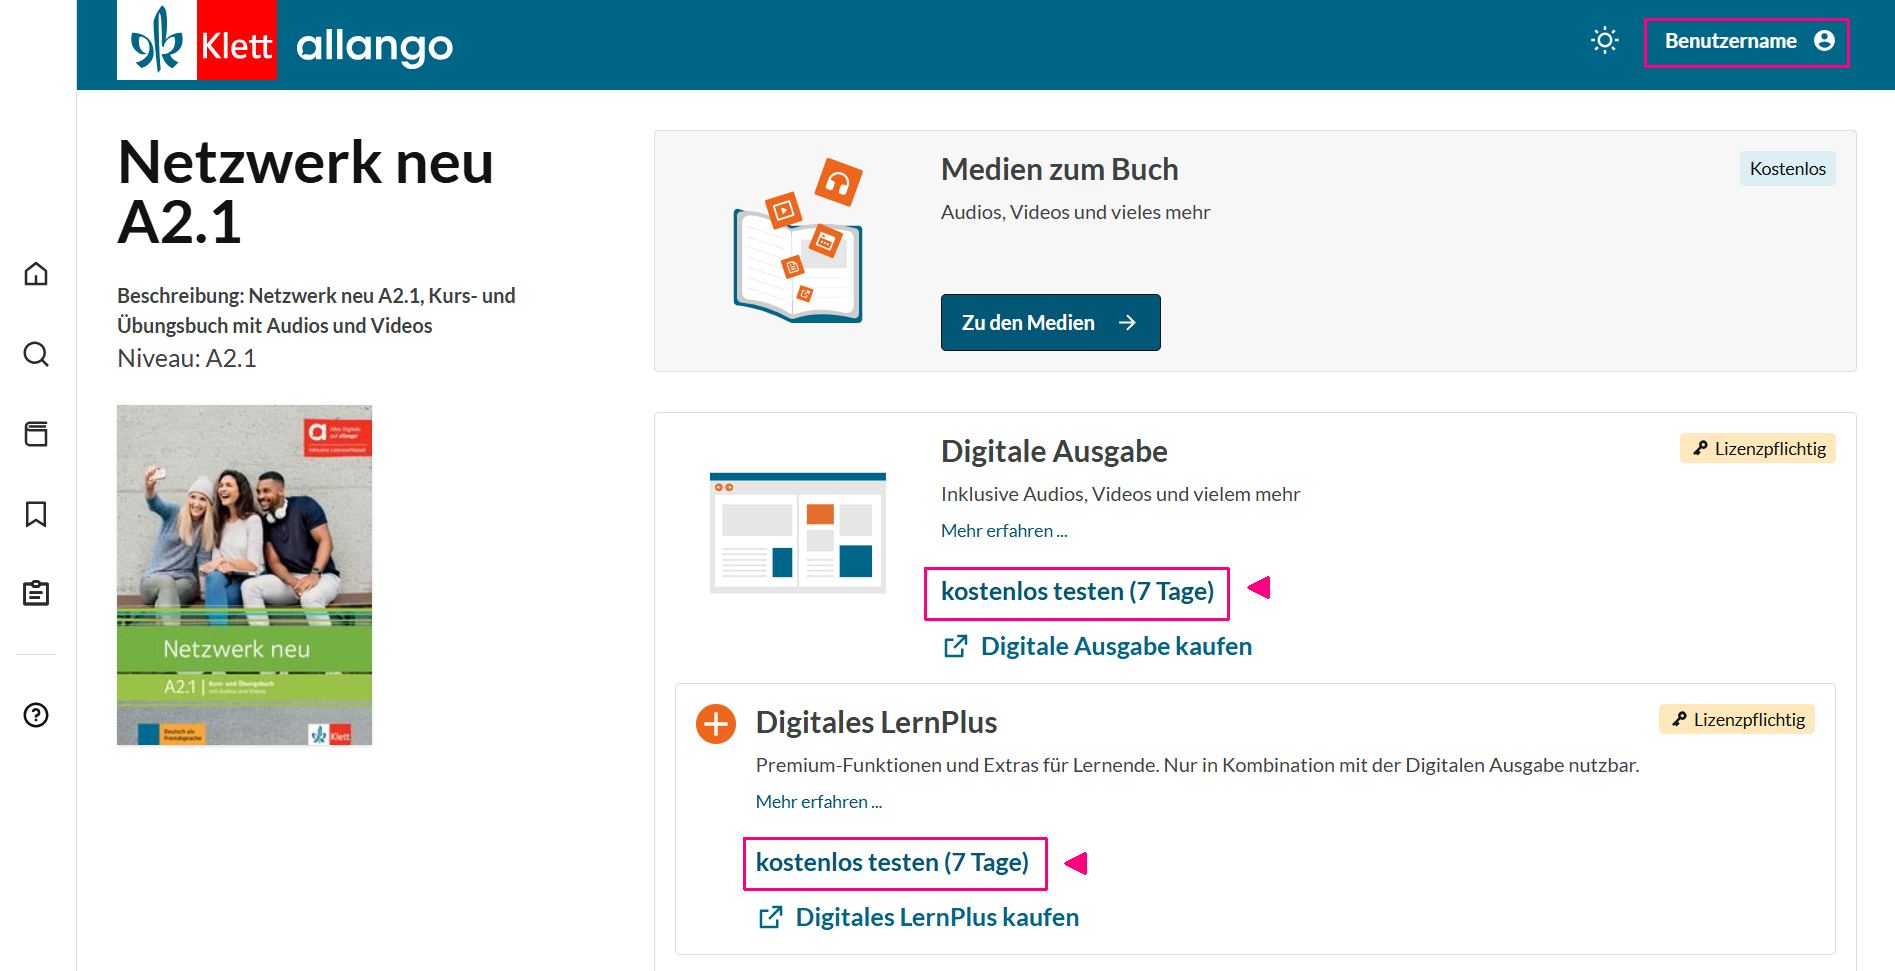The width and height of the screenshot is (1895, 971).
Task: Click the orange plus icon beside Digitales LernPlus
Action: (716, 723)
